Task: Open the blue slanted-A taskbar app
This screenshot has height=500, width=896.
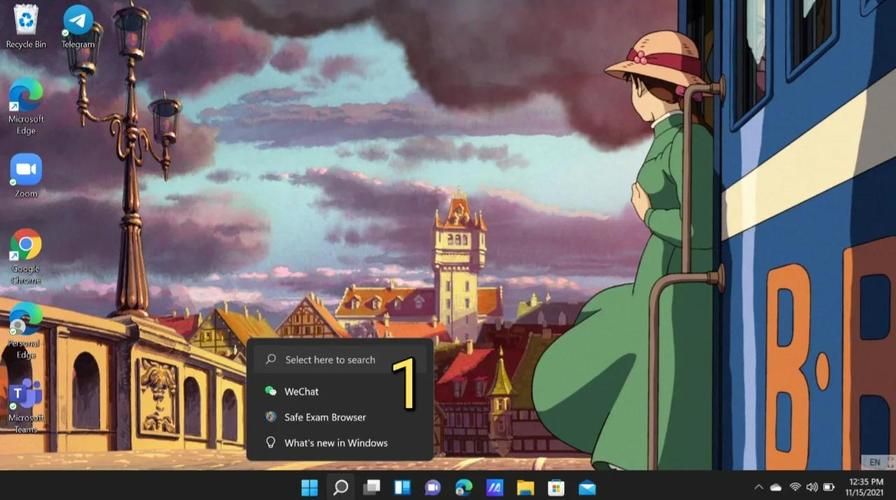Action: 494,487
